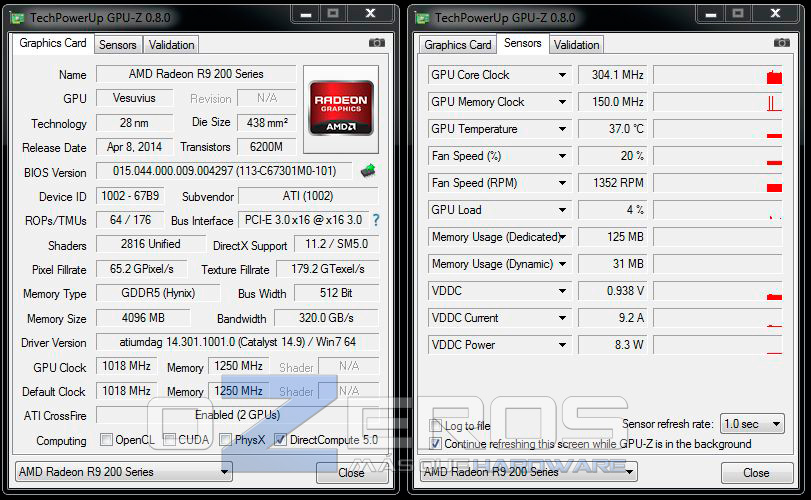Open the GPU Core Clock sensor dropdown
This screenshot has width=811, height=500.
tap(562, 75)
